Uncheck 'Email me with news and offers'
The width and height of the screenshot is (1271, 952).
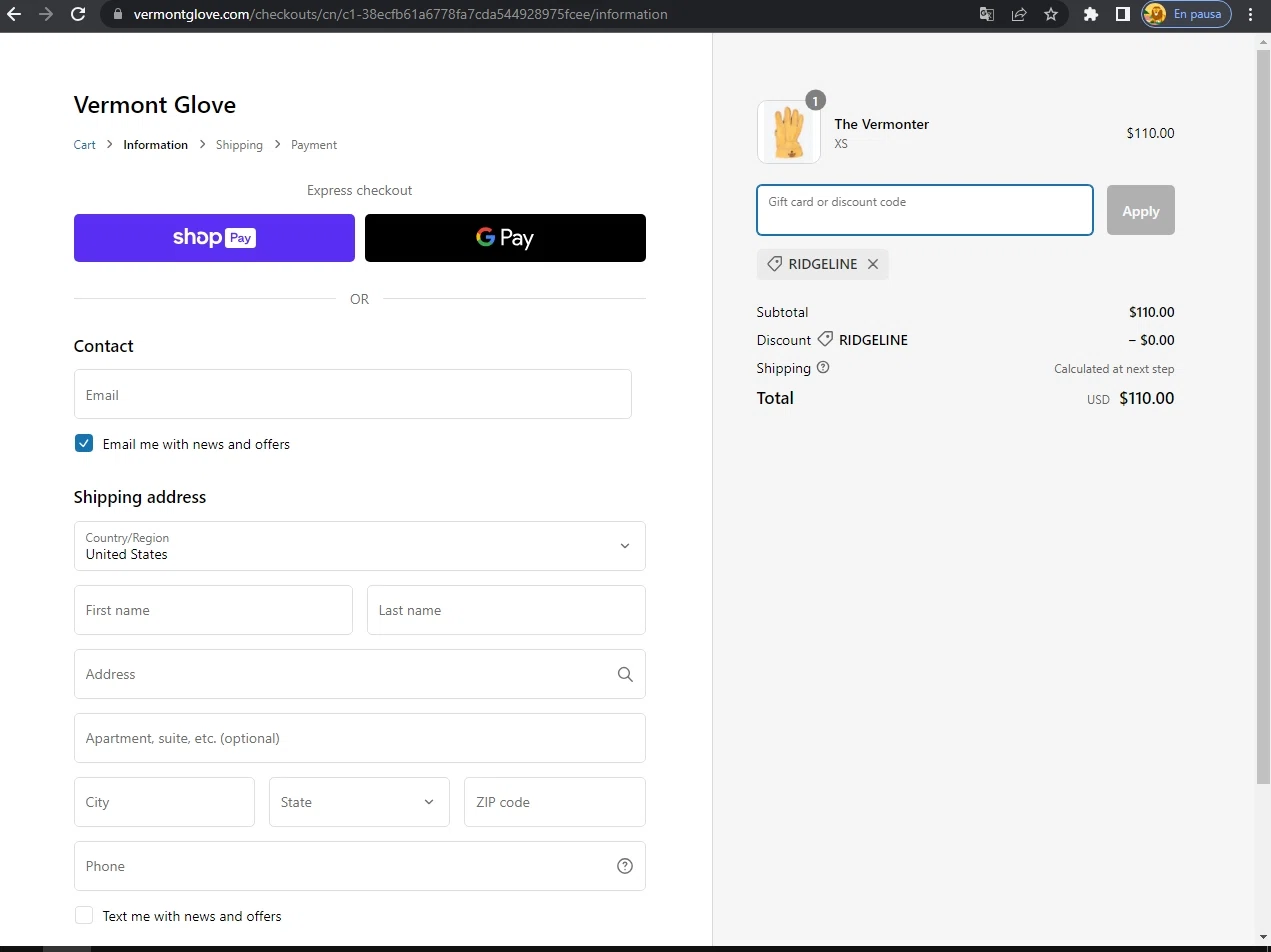click(x=84, y=443)
